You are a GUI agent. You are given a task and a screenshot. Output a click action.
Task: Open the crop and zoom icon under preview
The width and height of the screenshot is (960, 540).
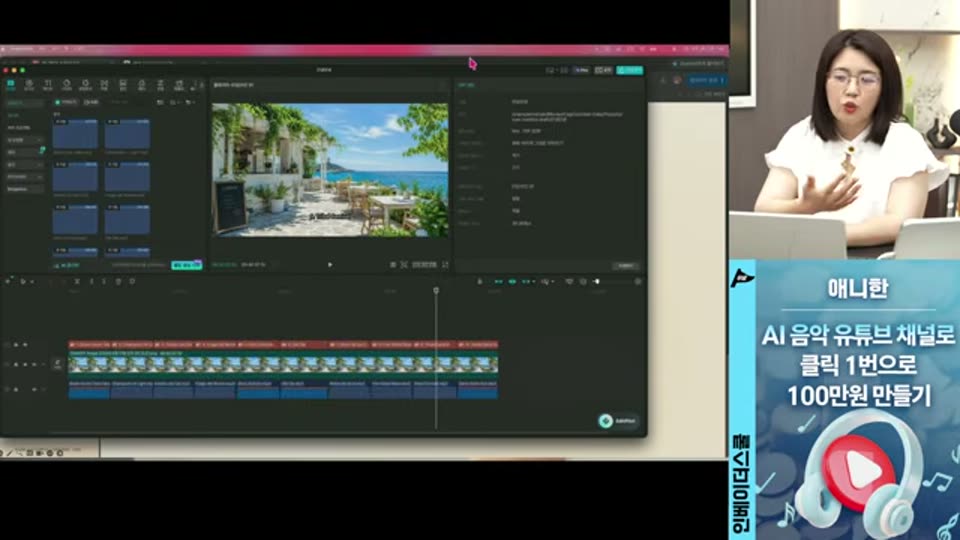tap(404, 264)
